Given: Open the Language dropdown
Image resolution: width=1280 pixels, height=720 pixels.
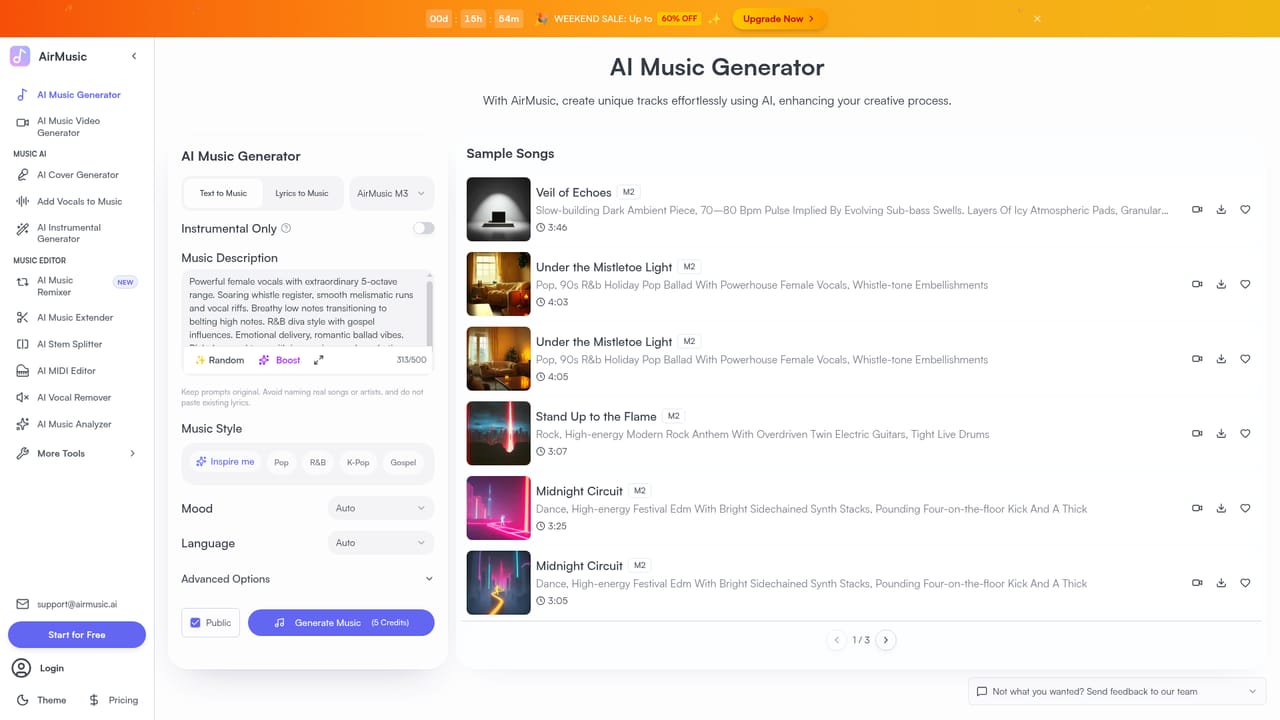Looking at the screenshot, I should 381,543.
